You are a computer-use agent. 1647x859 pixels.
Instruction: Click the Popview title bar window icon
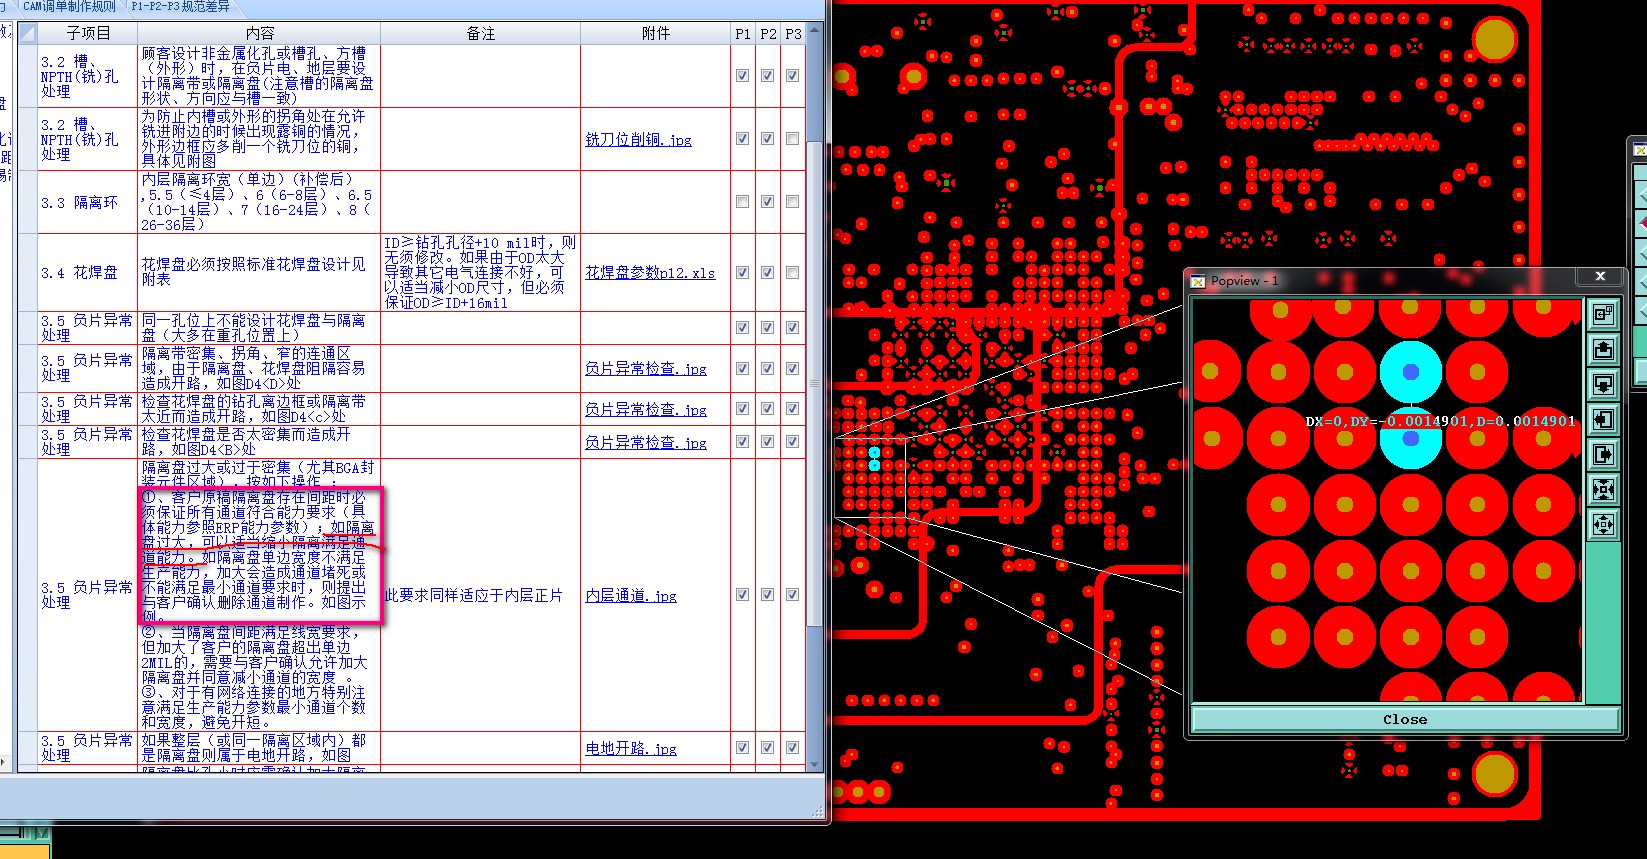[1198, 281]
